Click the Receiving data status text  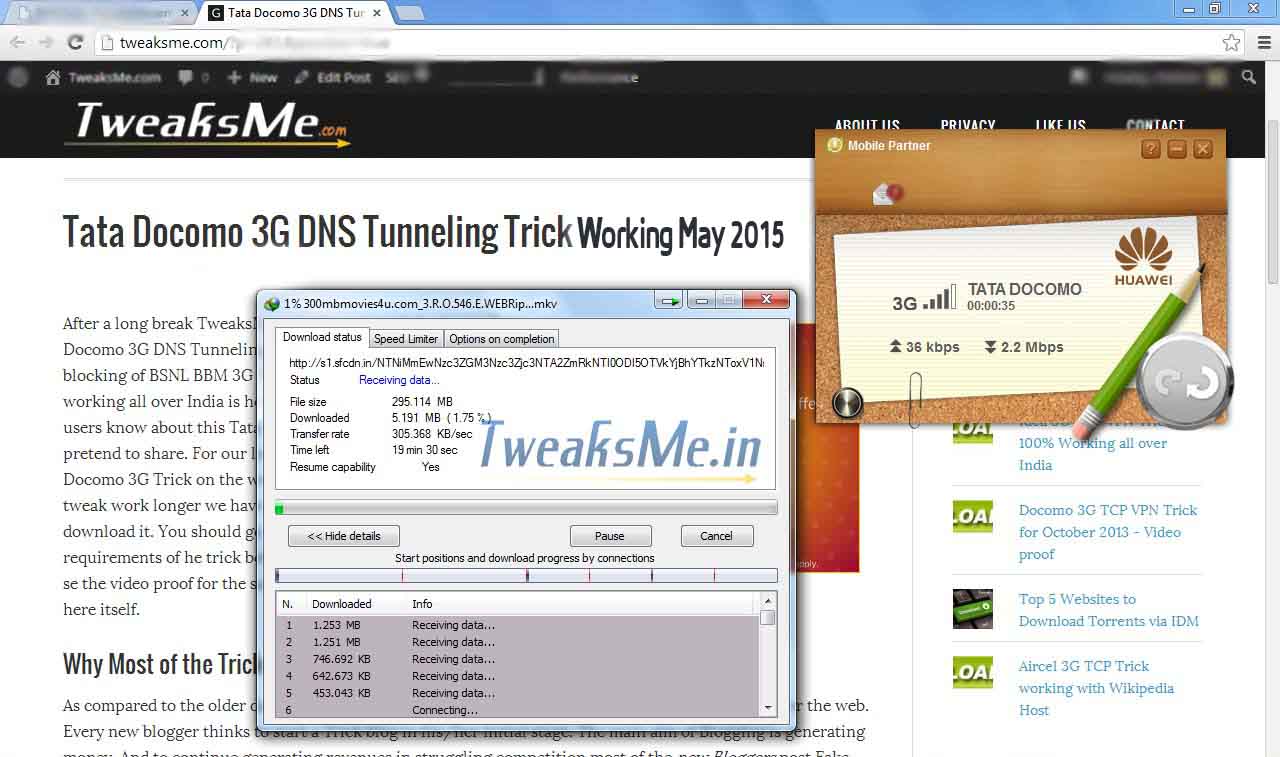pyautogui.click(x=399, y=380)
